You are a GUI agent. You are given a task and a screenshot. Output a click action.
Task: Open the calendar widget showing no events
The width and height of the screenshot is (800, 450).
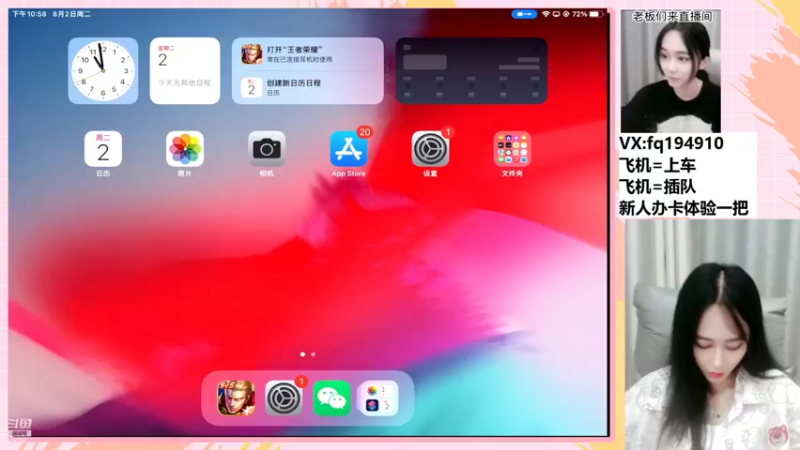[x=185, y=70]
